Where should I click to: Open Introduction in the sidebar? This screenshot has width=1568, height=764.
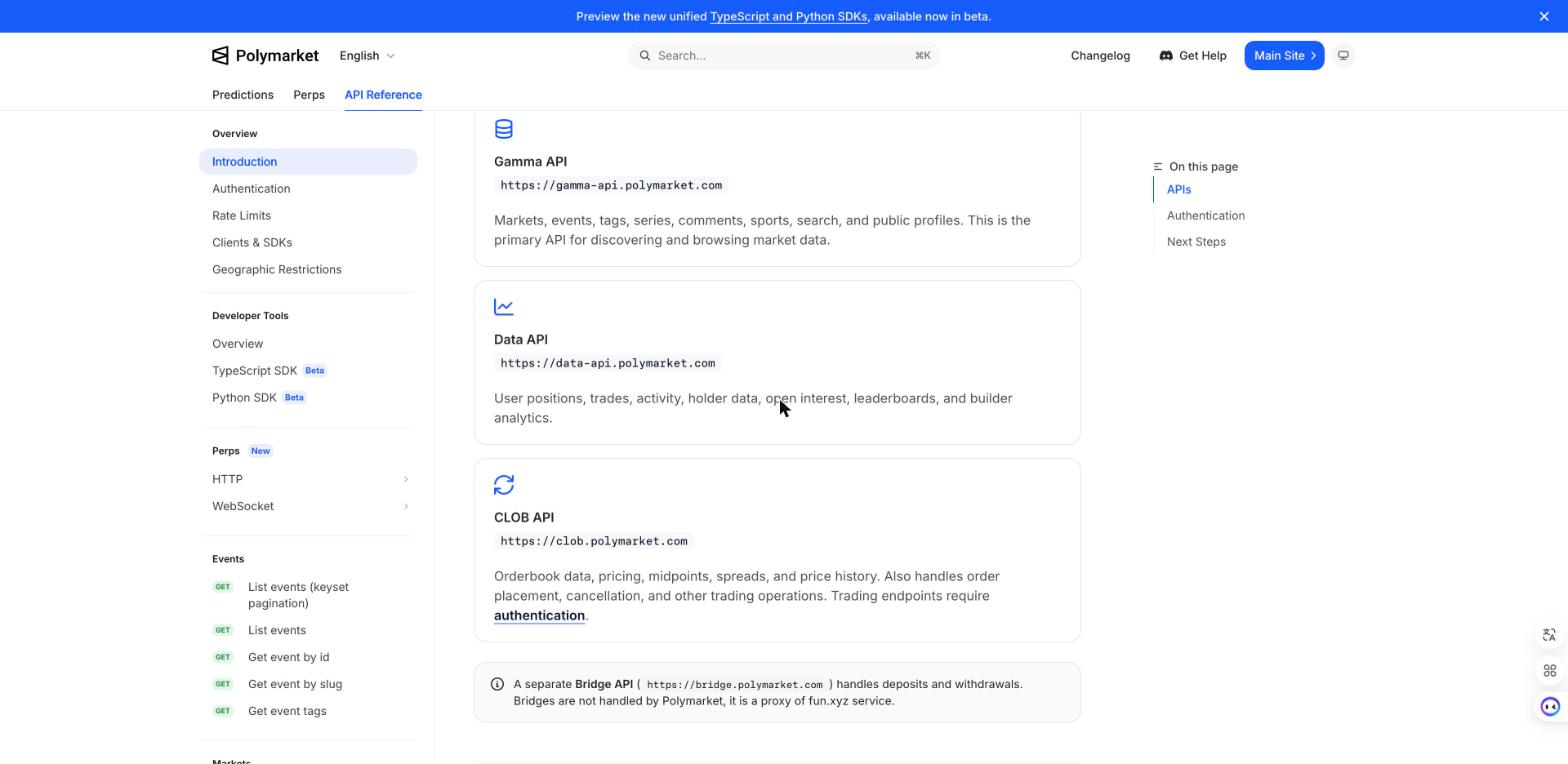coord(308,162)
